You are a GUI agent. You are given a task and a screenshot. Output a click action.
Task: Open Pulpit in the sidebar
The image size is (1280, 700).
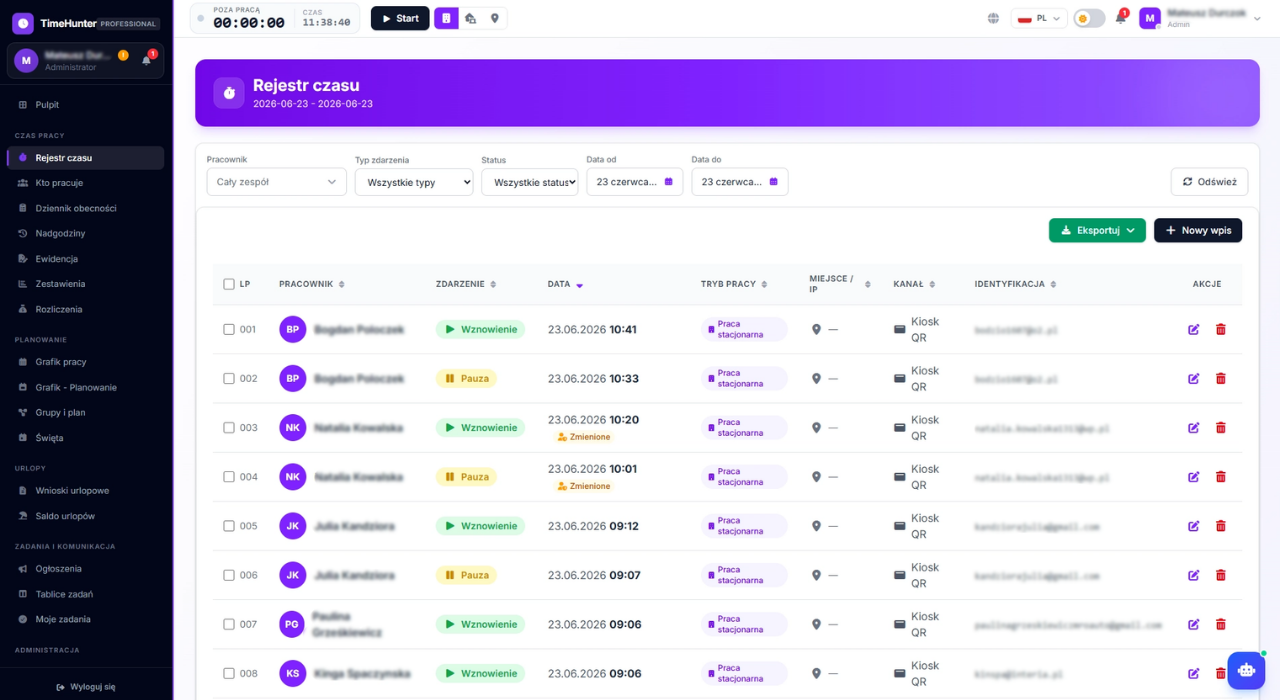85,104
